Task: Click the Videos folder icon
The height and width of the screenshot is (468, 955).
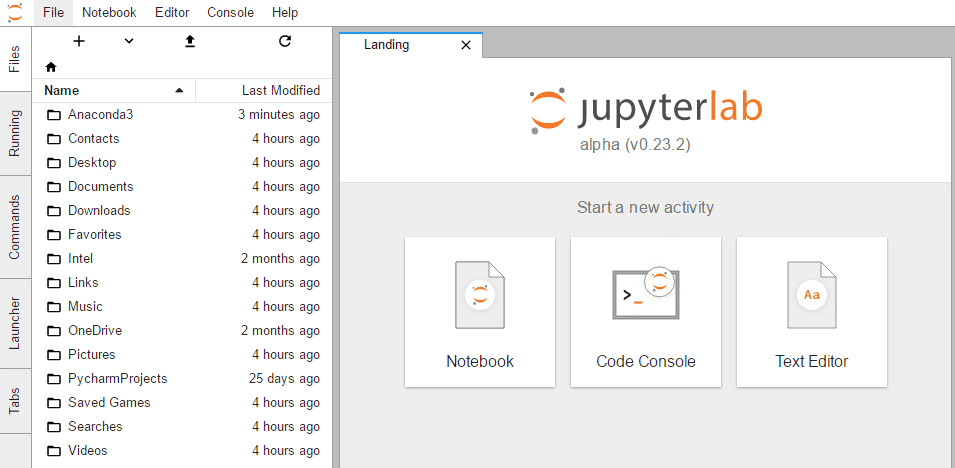Action: click(x=55, y=451)
